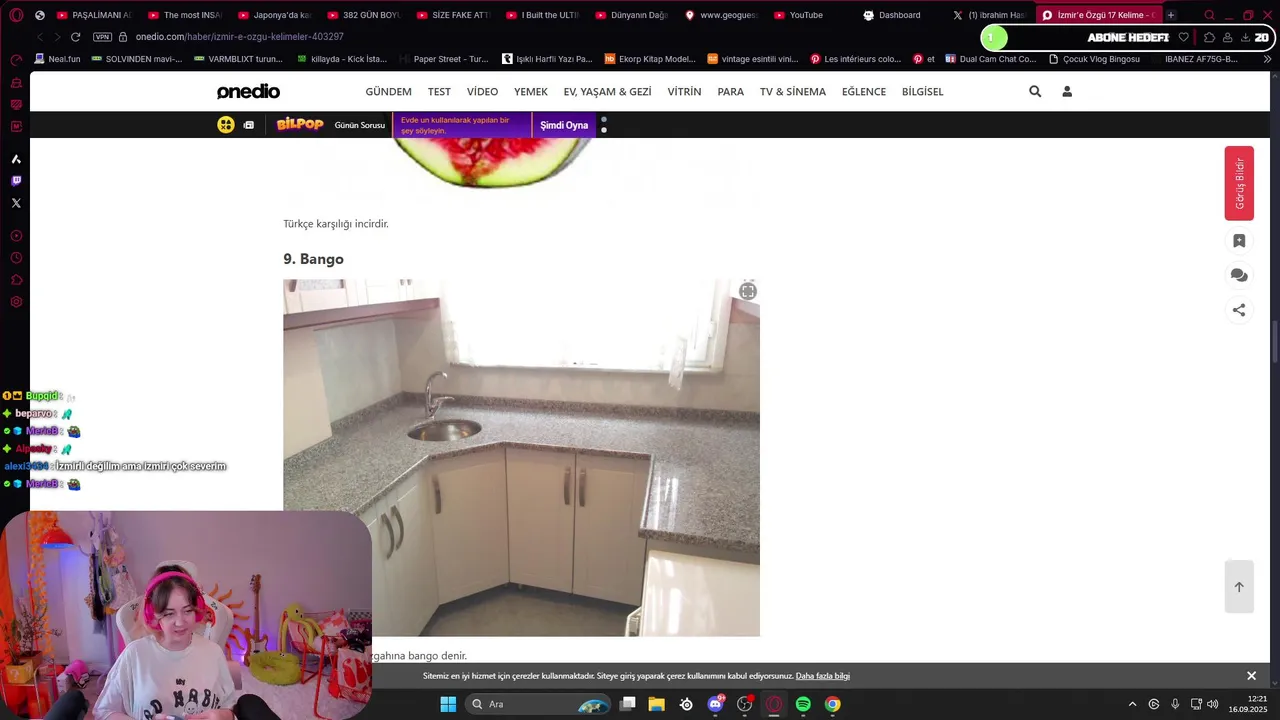The height and width of the screenshot is (720, 1280).
Task: Open the VİTRİN menu item
Action: (684, 91)
